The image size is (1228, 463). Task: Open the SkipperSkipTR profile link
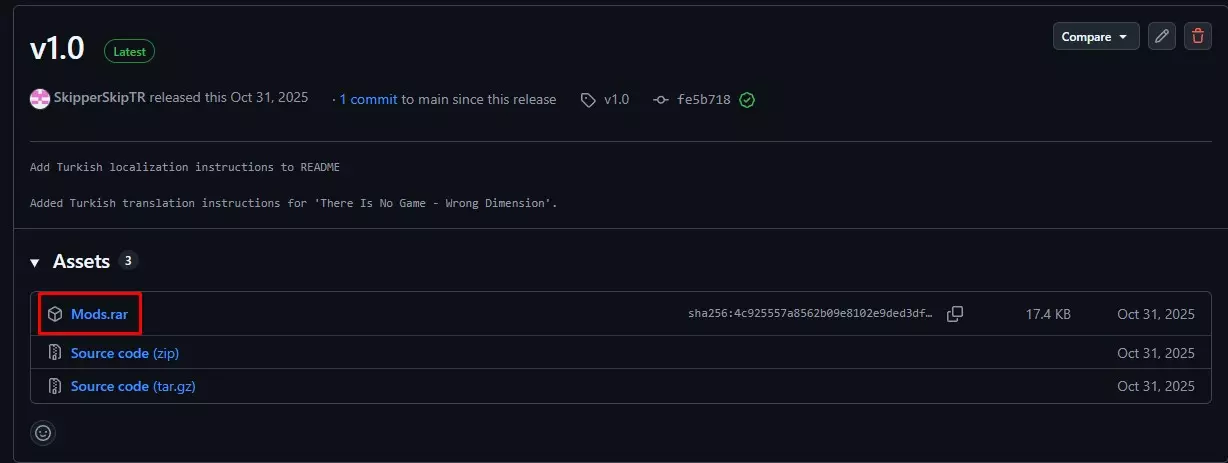pos(101,99)
